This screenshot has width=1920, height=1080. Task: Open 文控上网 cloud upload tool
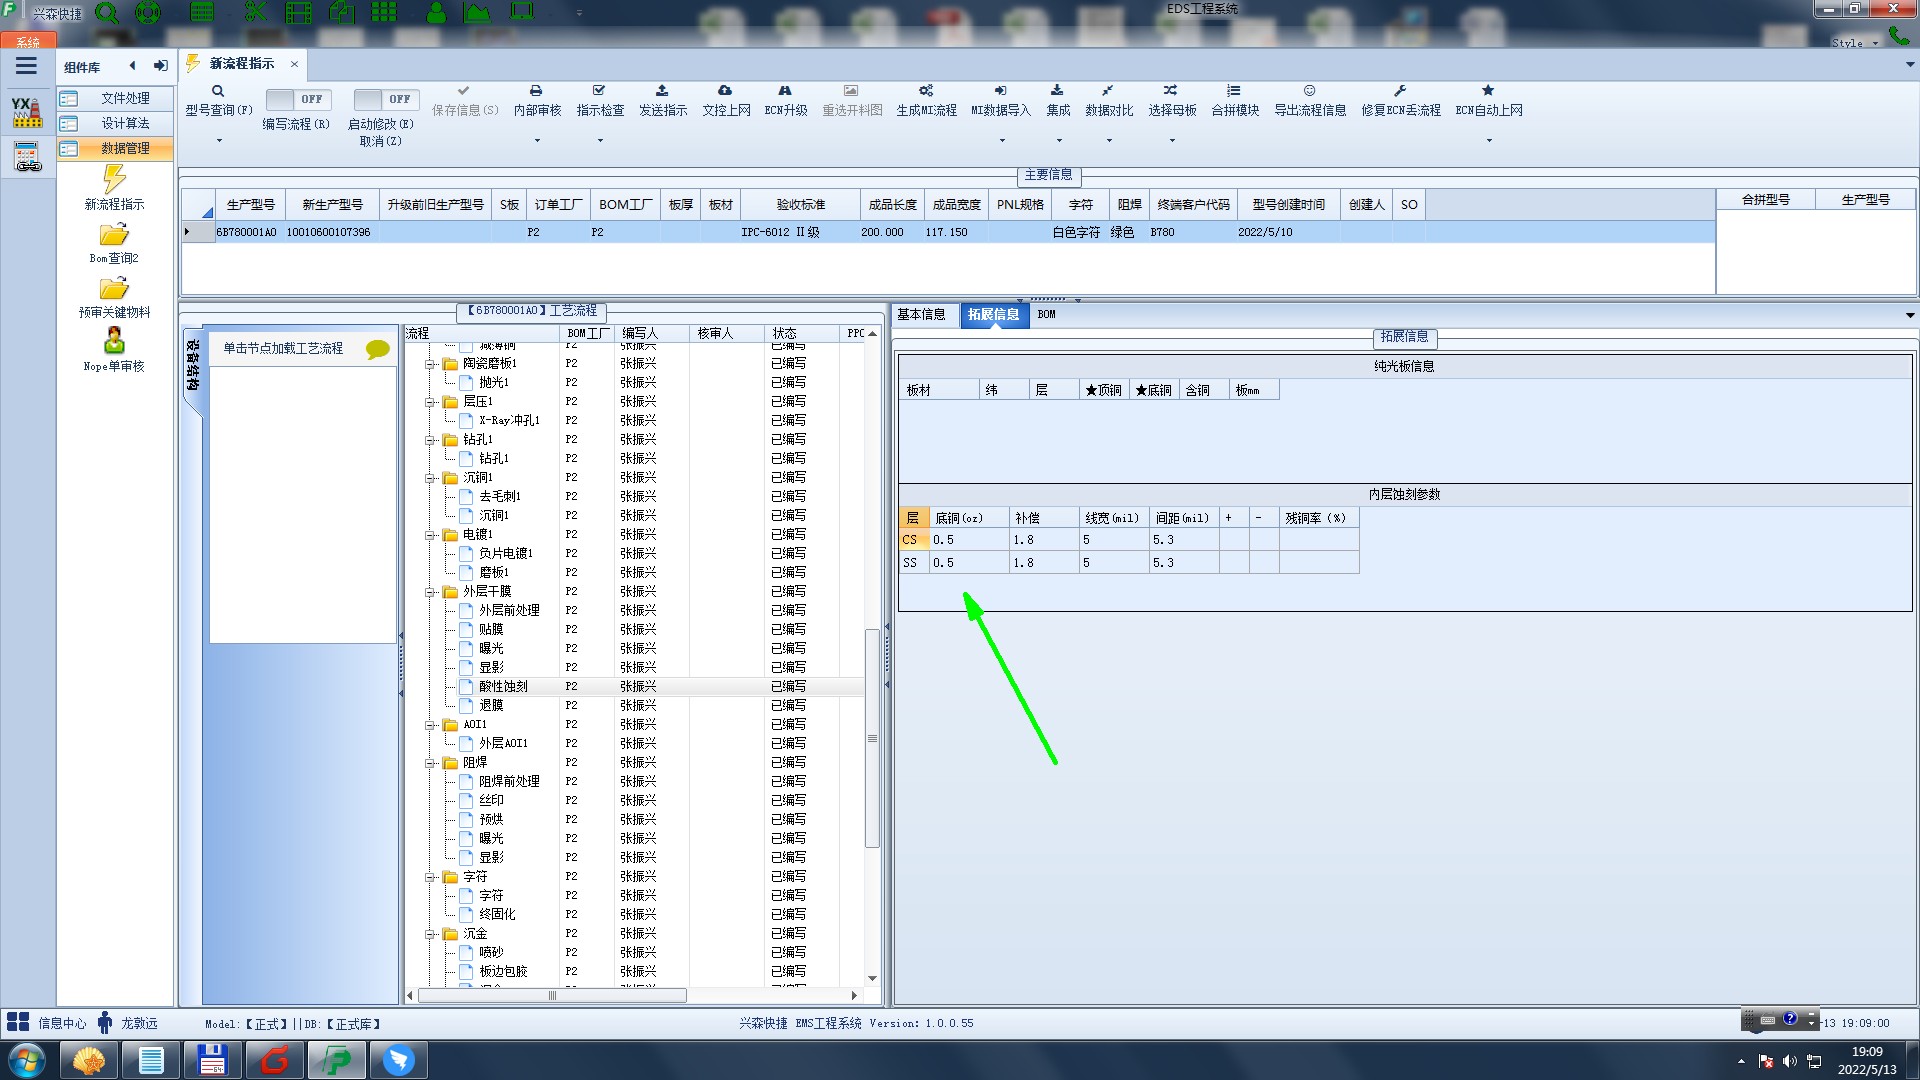click(725, 91)
